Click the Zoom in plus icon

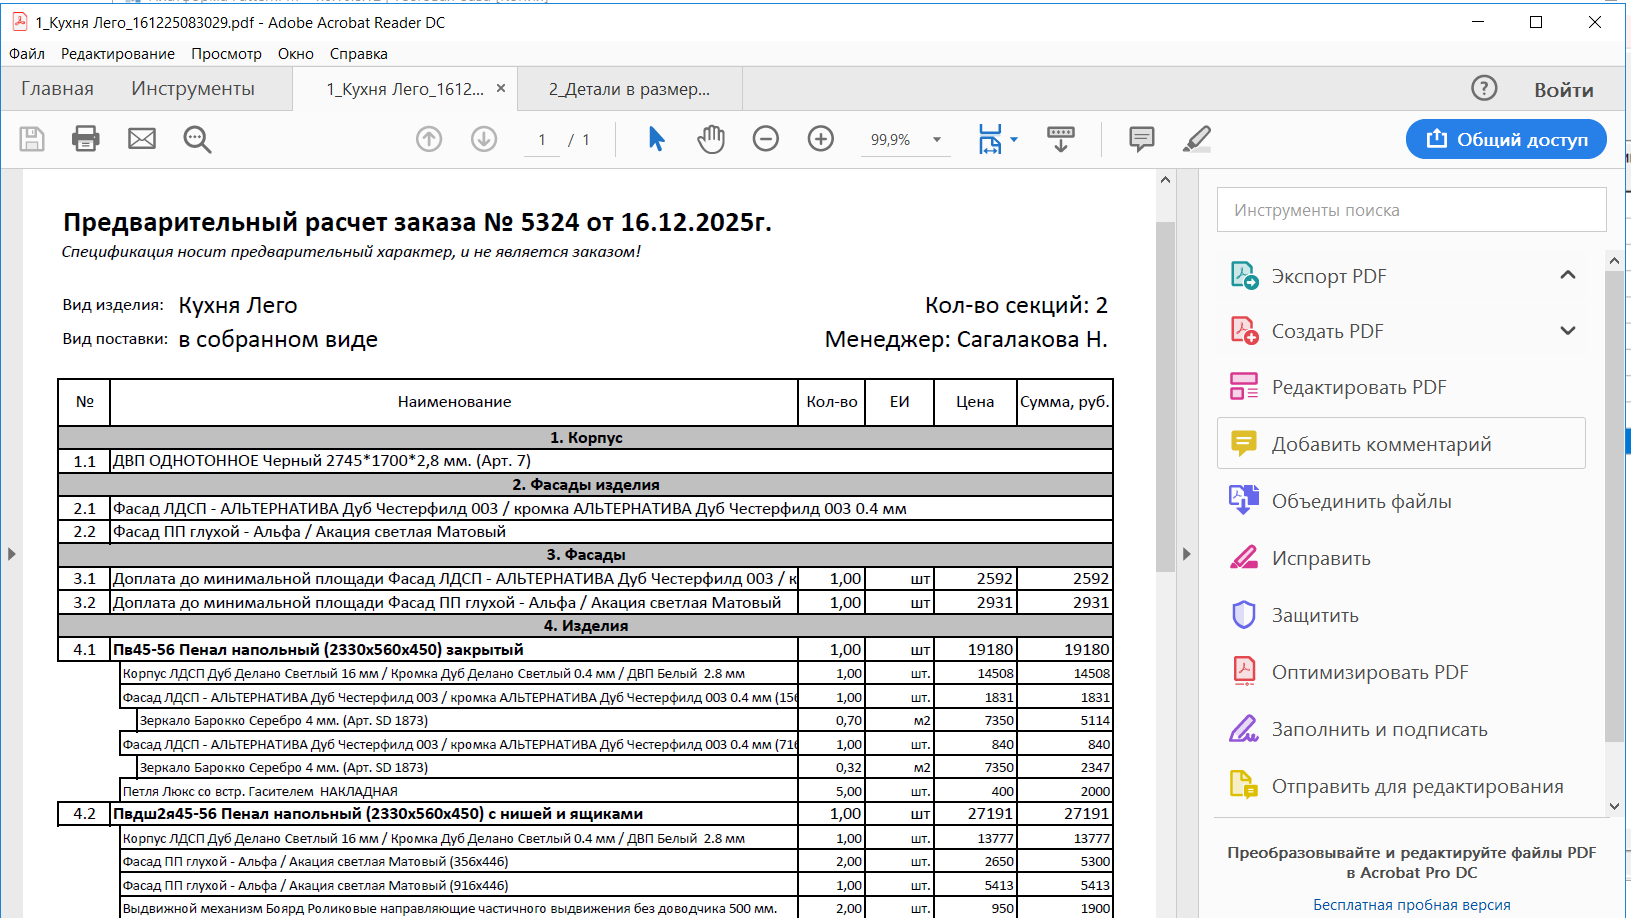point(821,139)
